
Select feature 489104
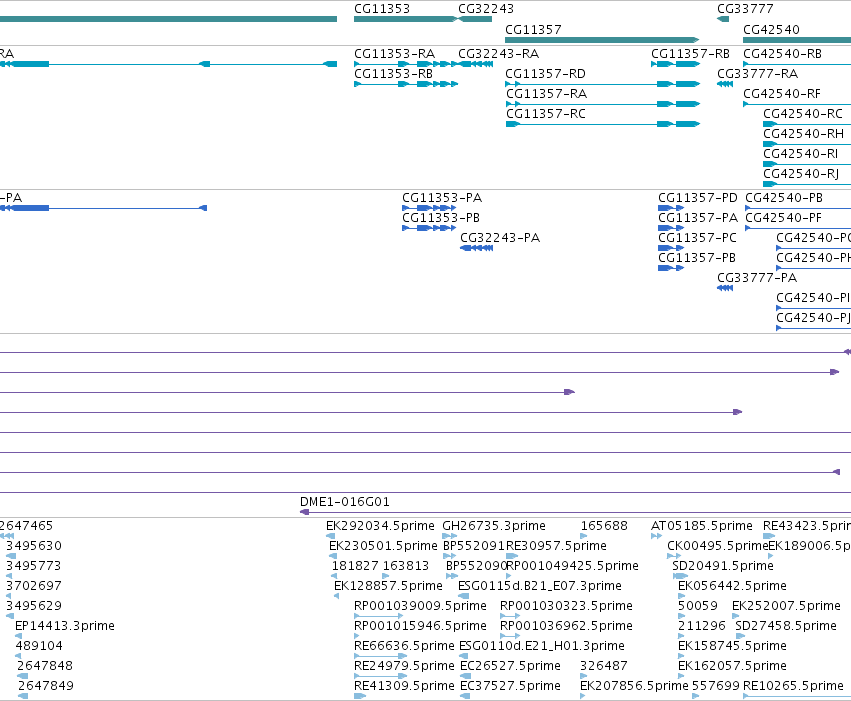(18, 656)
